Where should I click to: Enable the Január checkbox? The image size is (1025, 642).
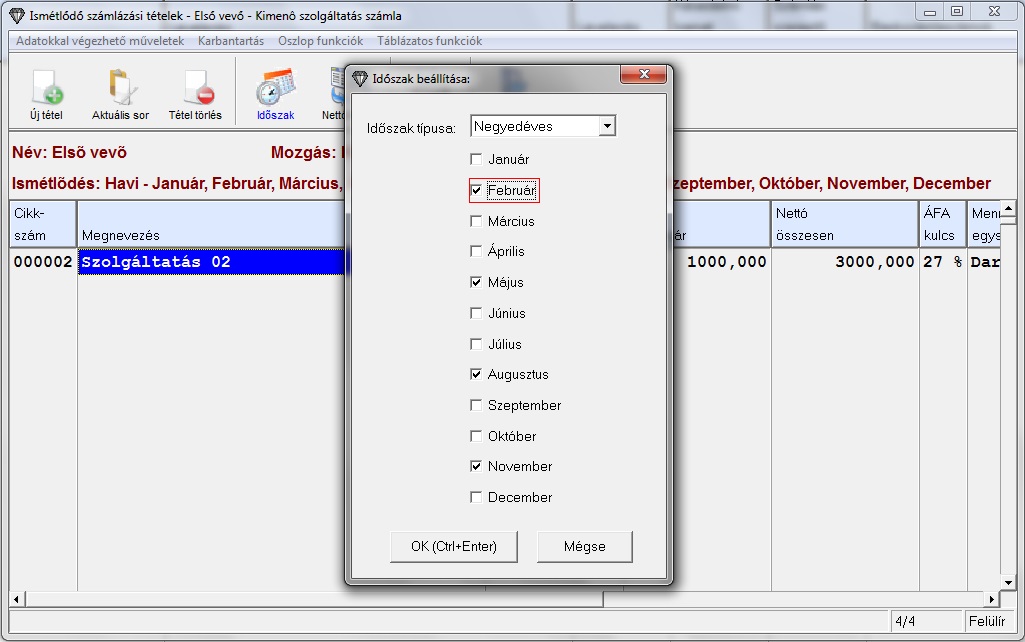[477, 159]
